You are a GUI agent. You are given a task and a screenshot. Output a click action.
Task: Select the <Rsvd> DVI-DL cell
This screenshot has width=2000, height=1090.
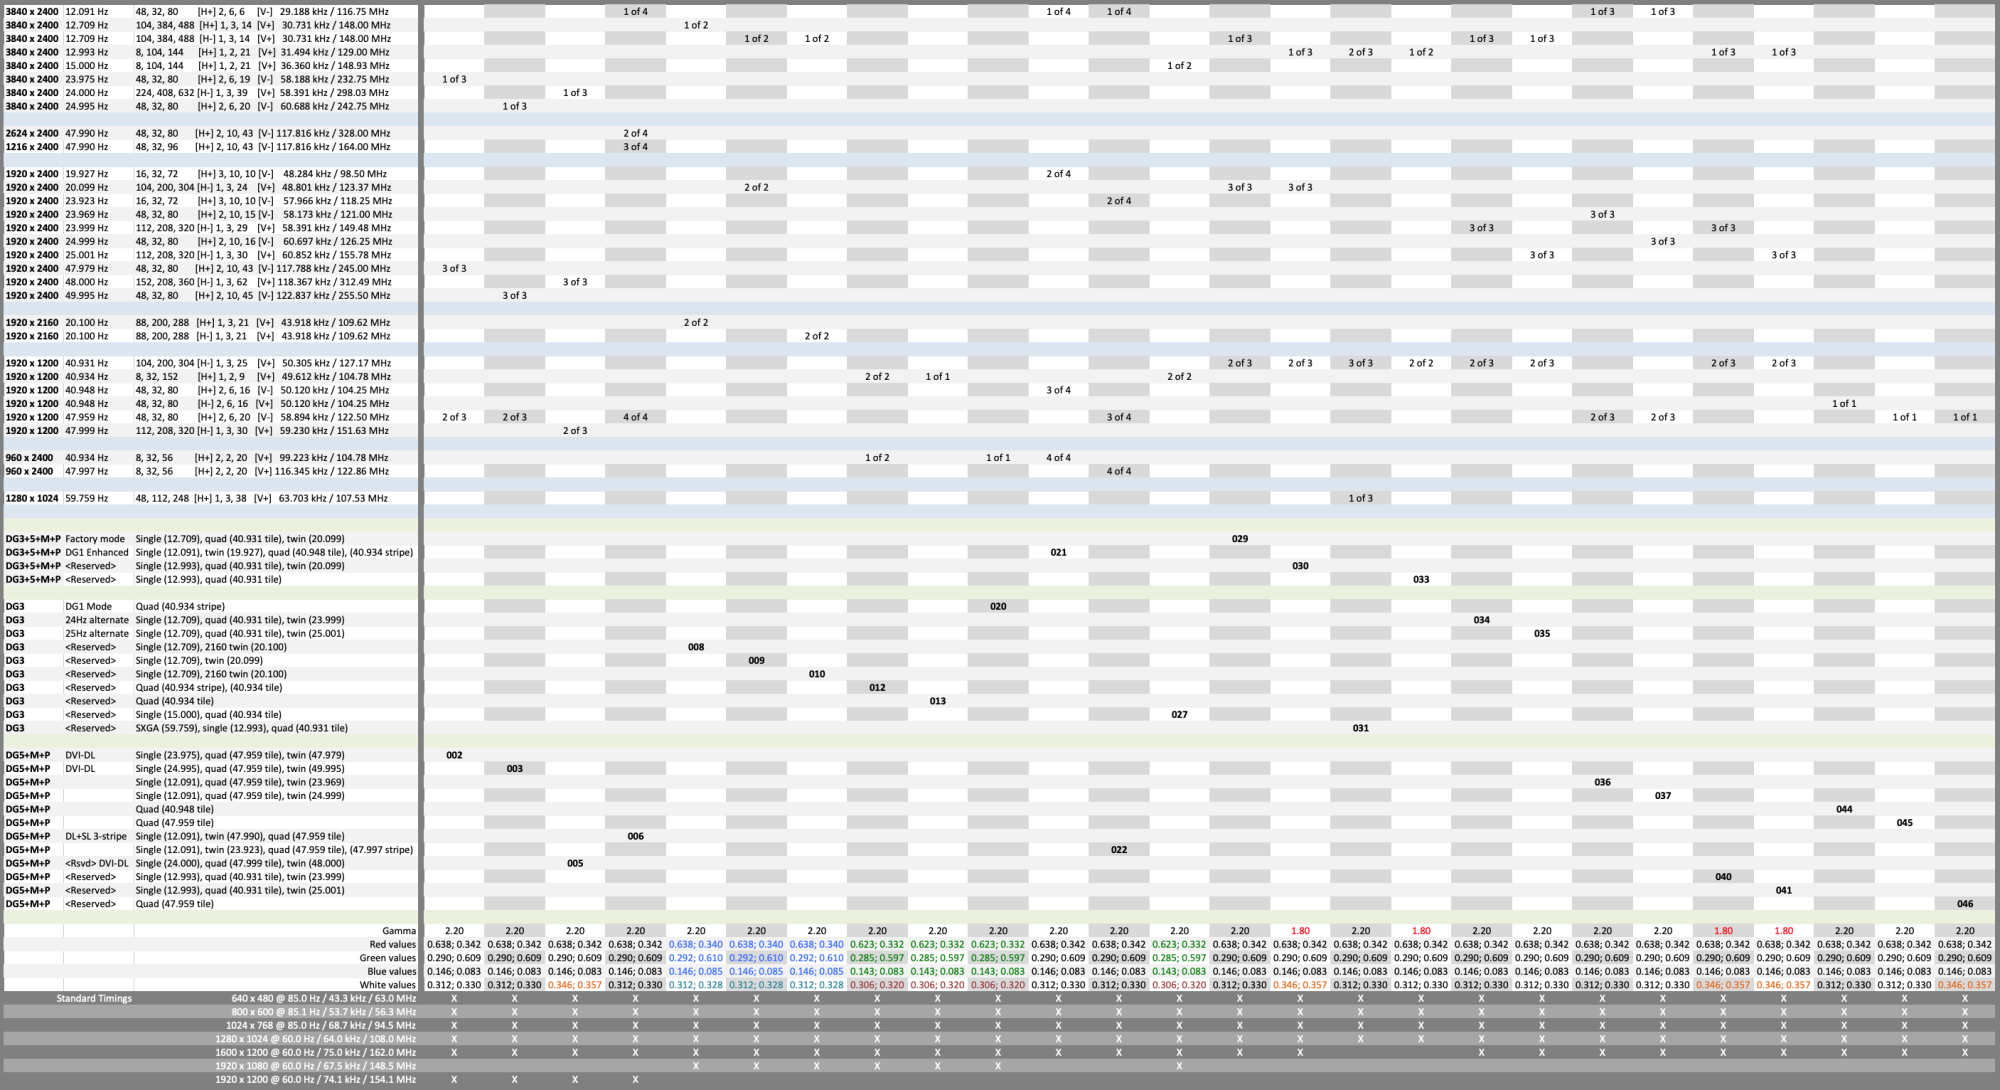[x=97, y=863]
